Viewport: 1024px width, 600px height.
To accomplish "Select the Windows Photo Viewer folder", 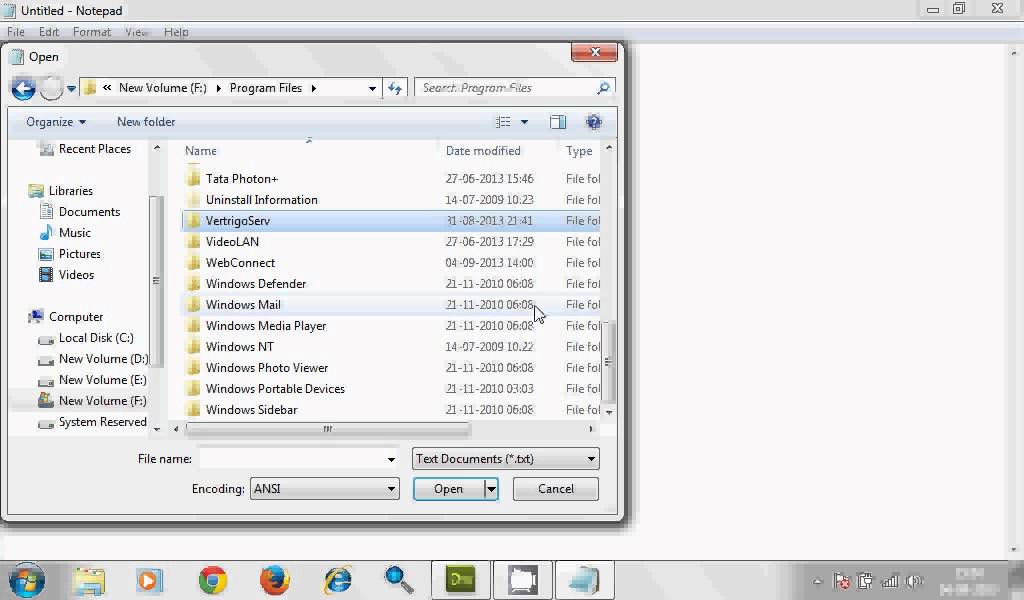I will point(391,368).
